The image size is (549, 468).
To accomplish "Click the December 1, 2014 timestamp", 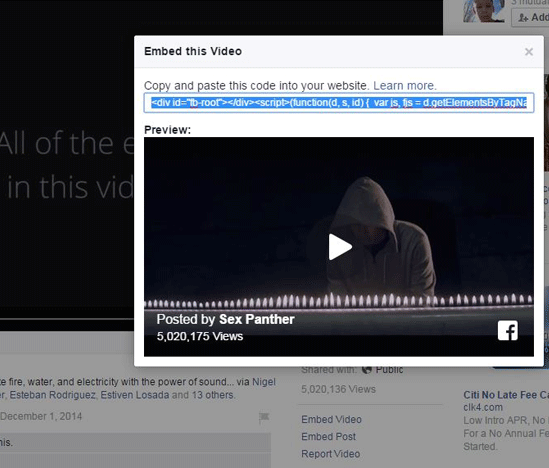I will [x=41, y=416].
